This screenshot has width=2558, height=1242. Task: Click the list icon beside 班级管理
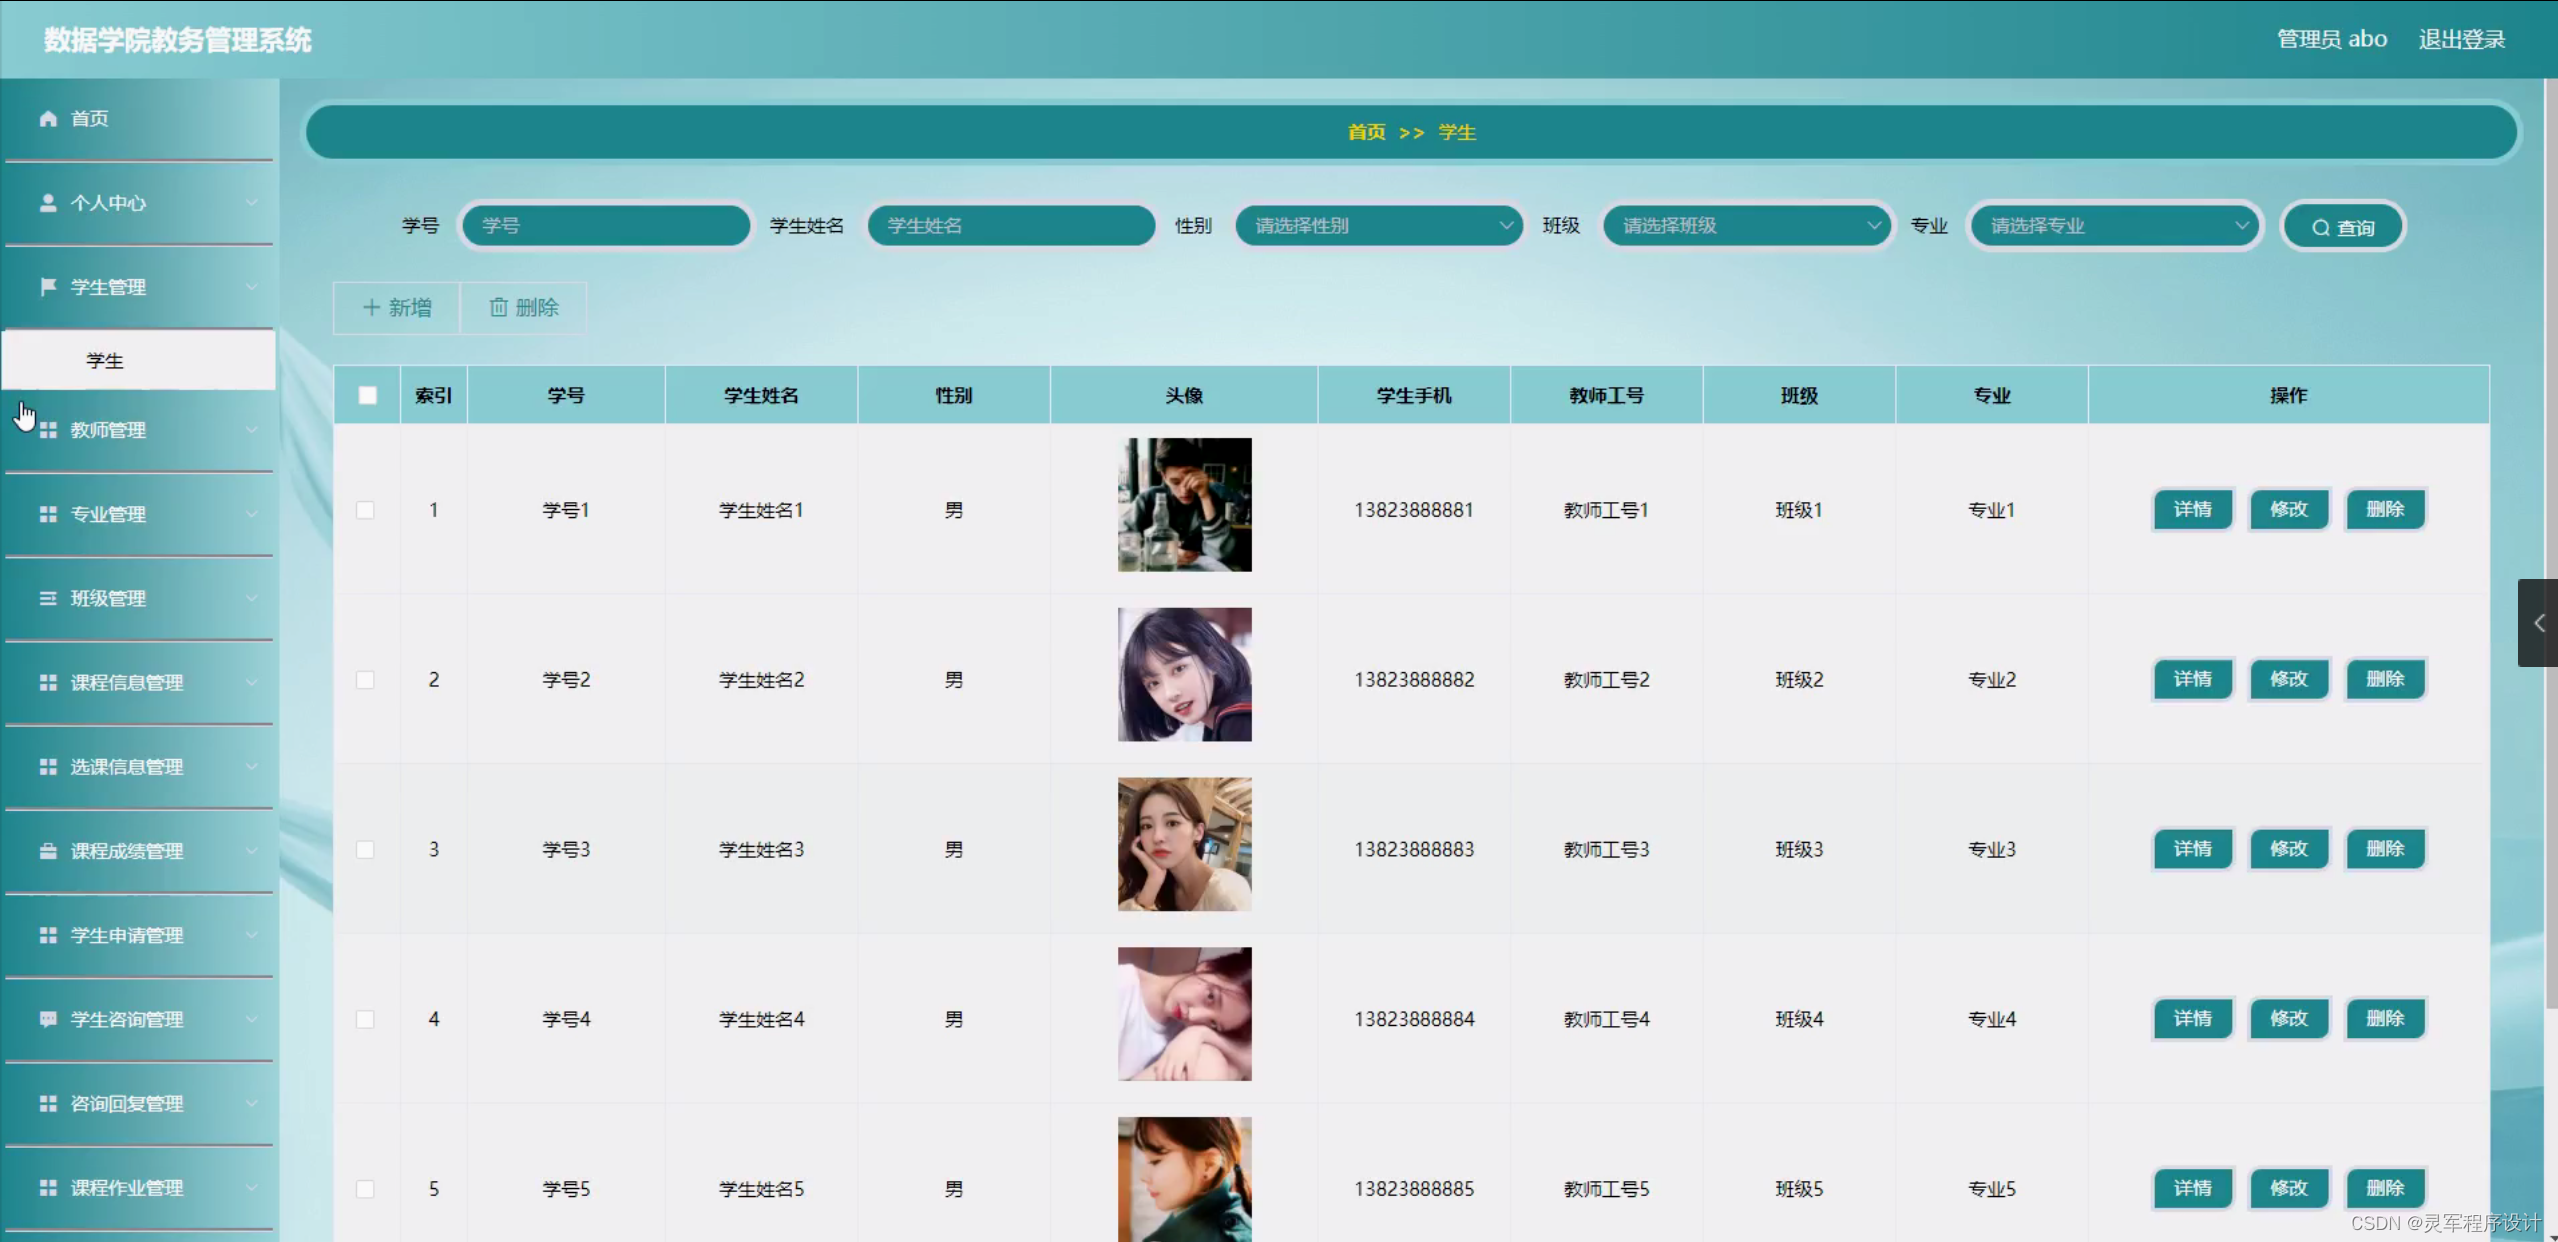[48, 598]
